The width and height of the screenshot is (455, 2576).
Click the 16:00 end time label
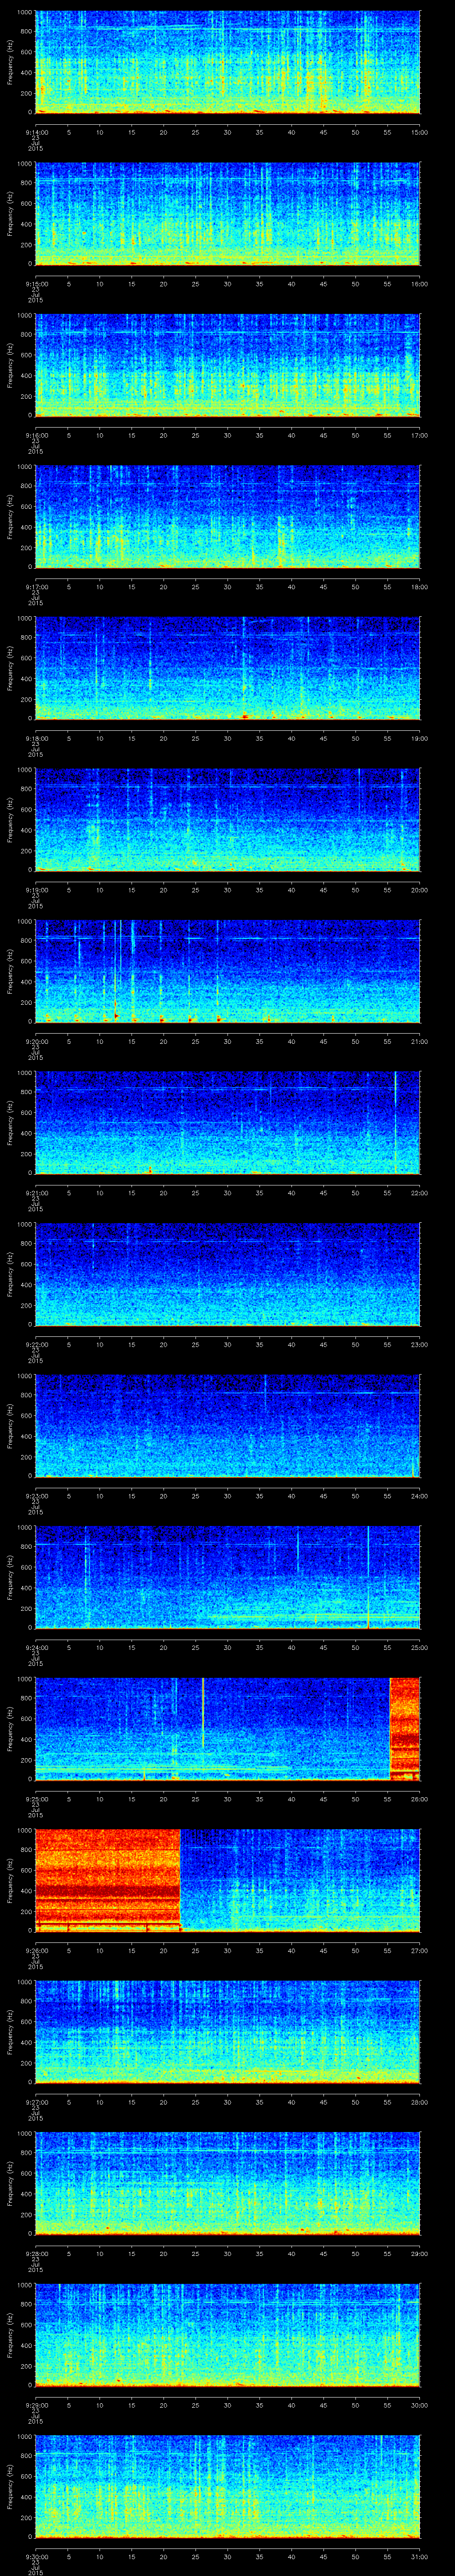(420, 284)
